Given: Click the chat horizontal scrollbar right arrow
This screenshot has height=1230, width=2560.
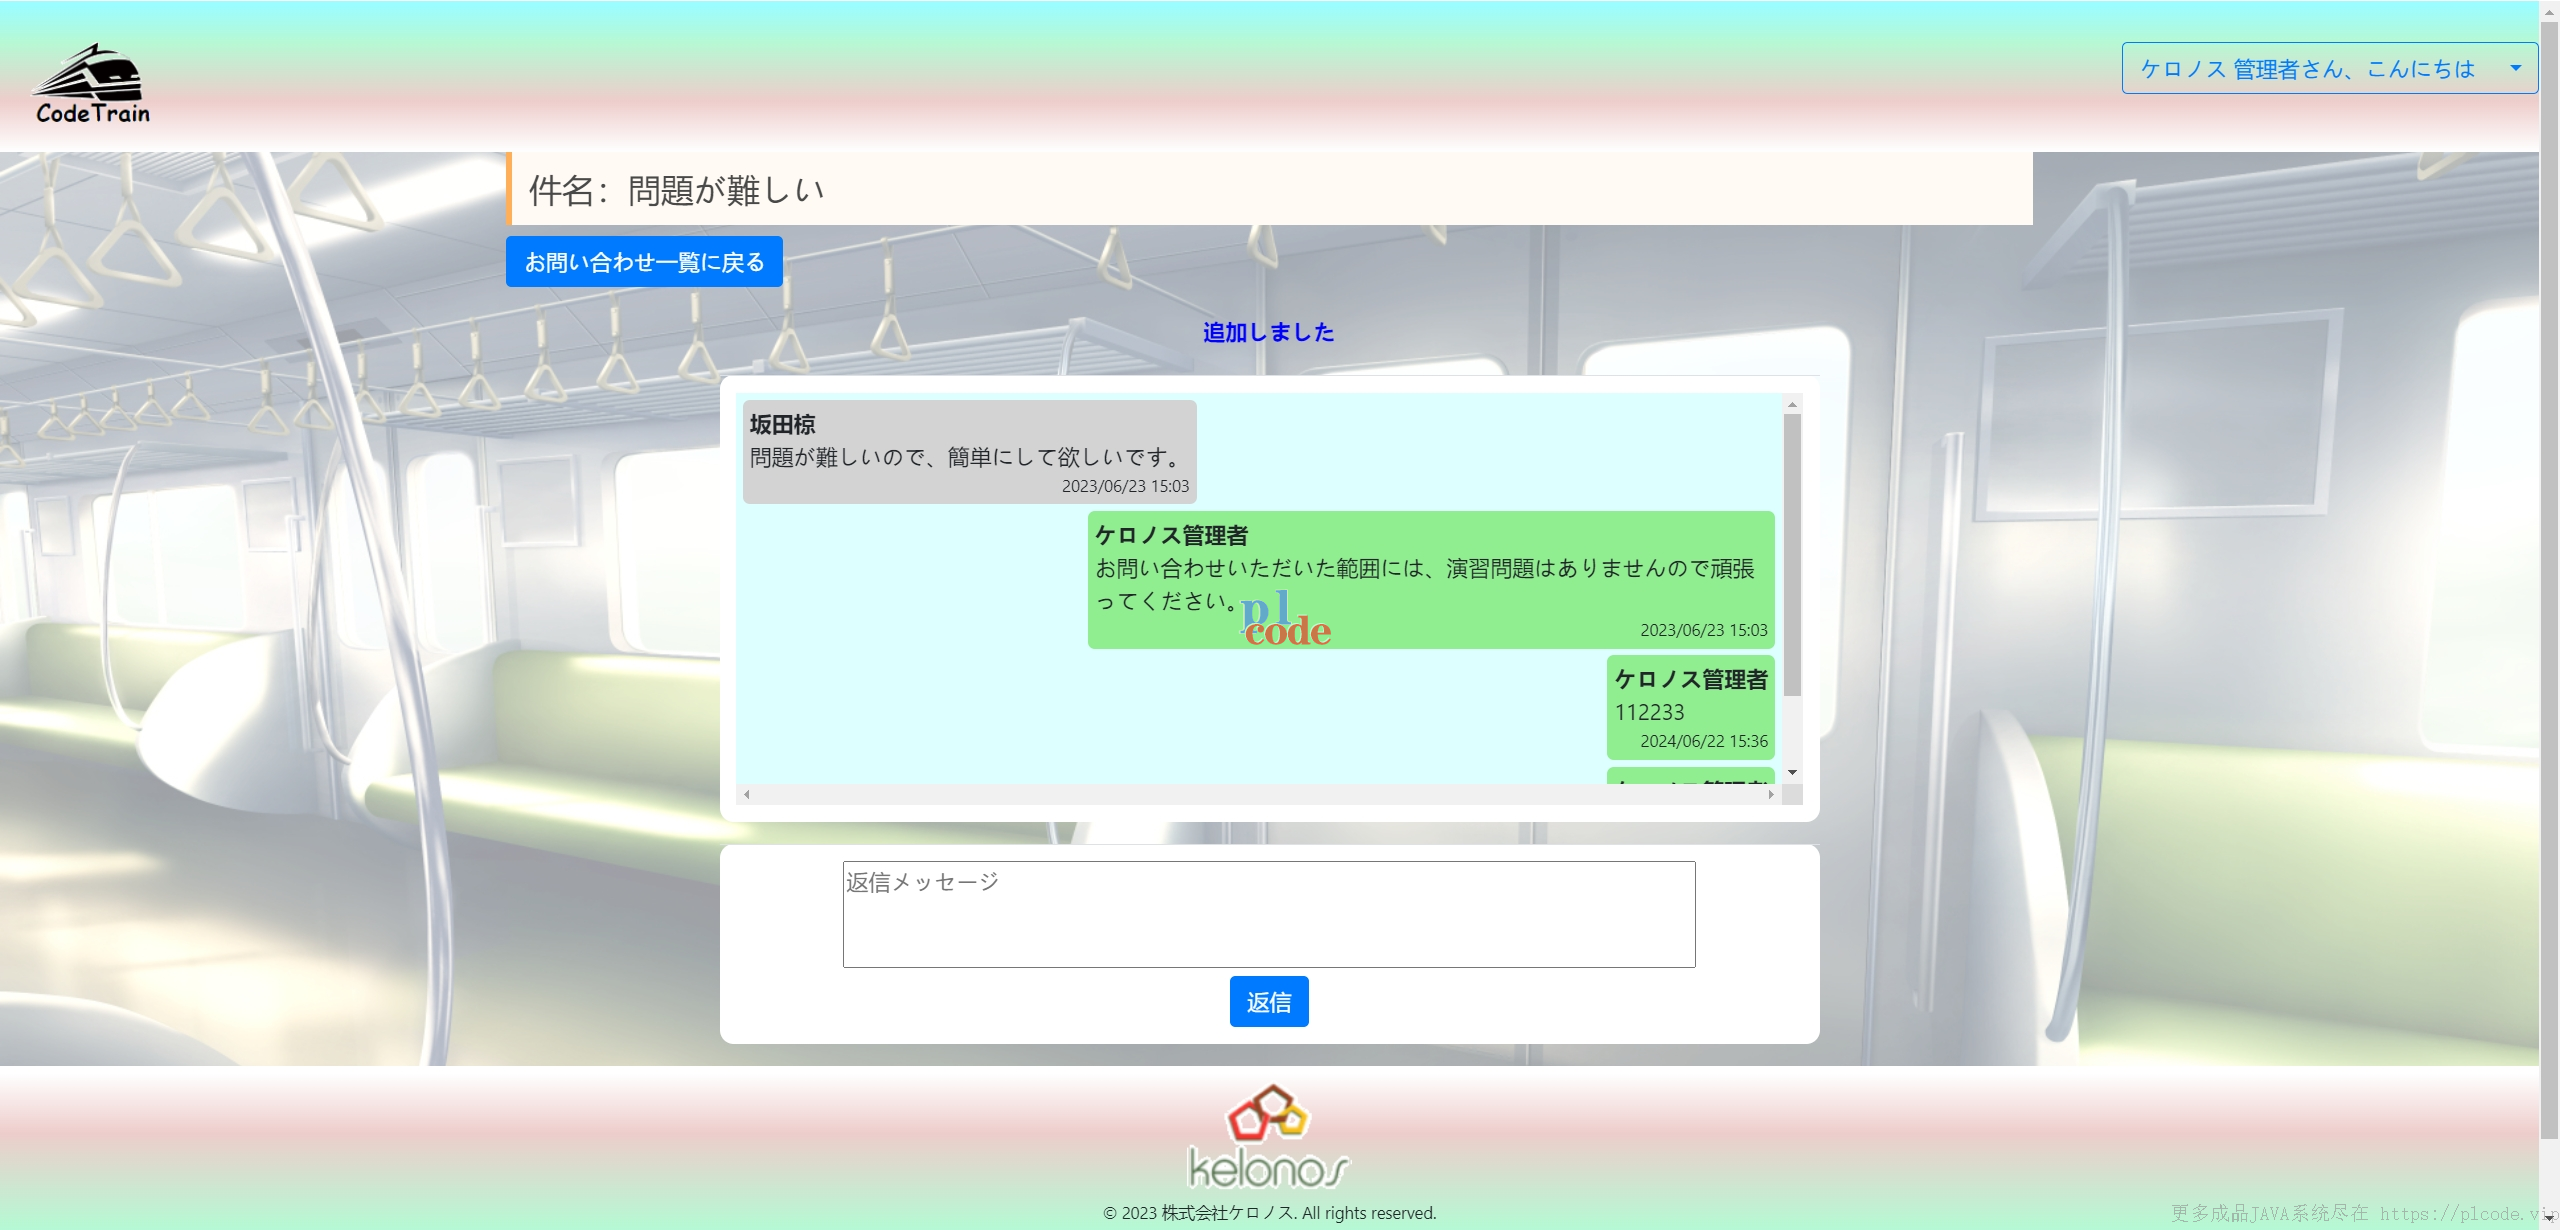Looking at the screenshot, I should [1771, 795].
